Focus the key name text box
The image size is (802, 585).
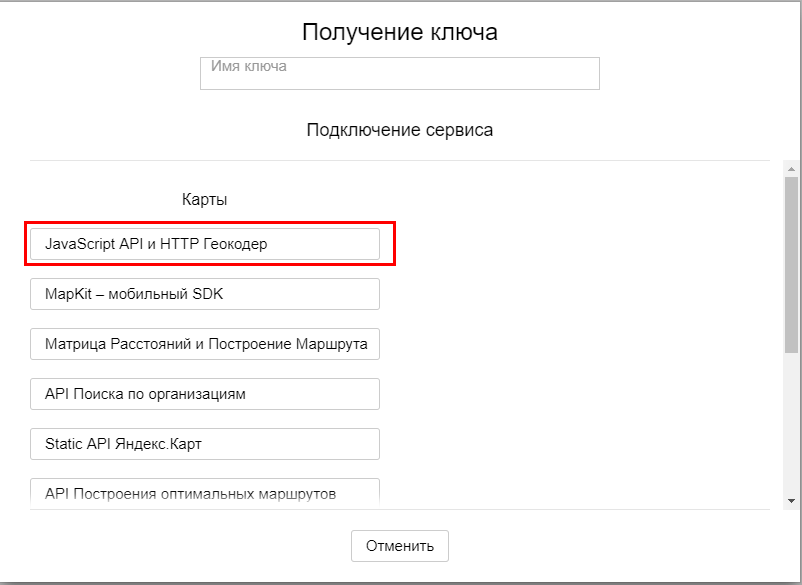[x=399, y=73]
